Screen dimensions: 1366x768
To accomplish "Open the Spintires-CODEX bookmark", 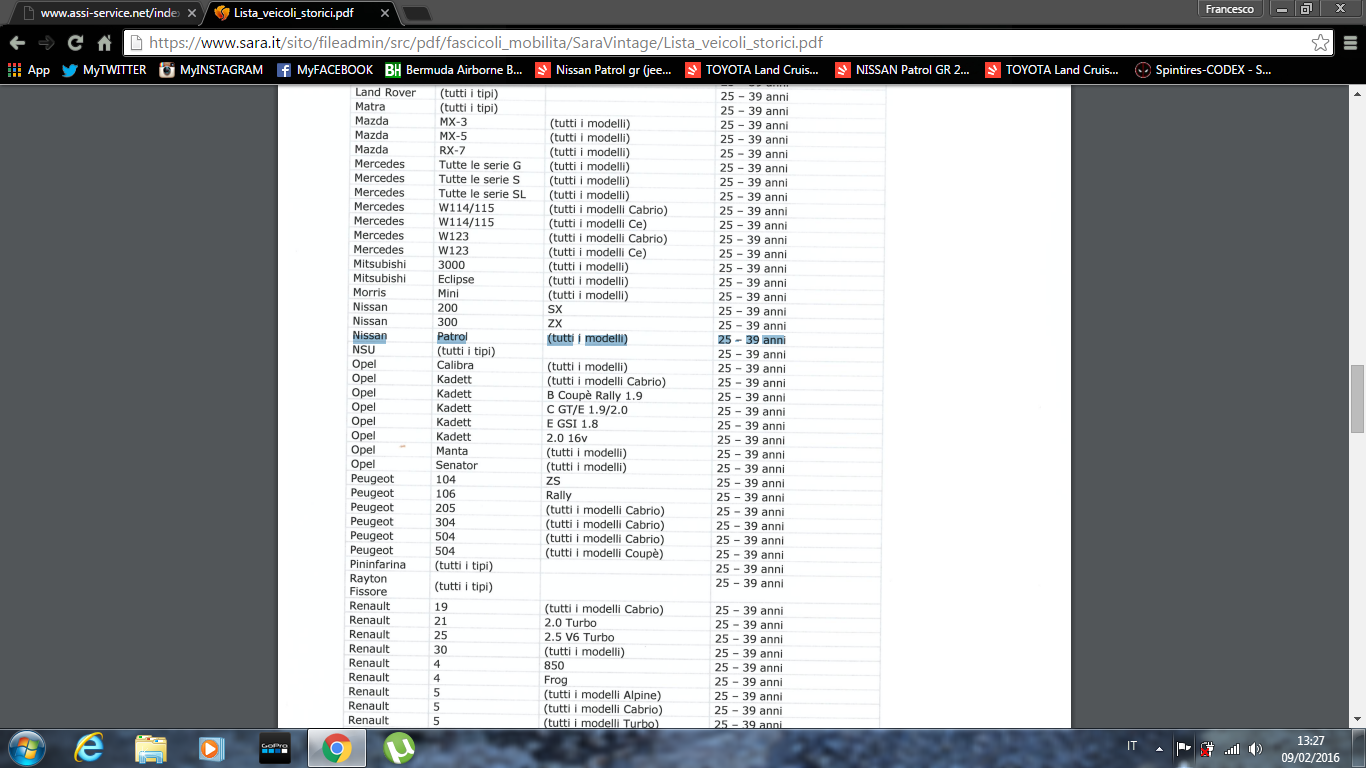I will [1203, 70].
